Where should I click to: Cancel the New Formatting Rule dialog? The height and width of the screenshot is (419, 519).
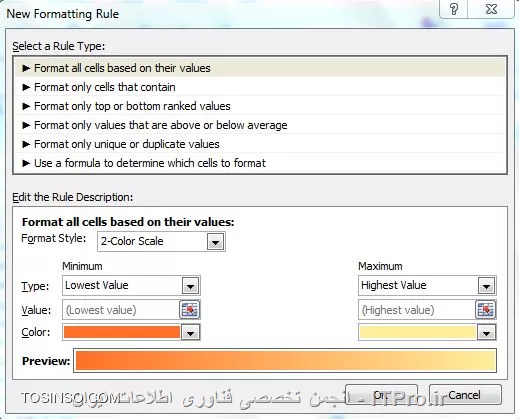click(x=465, y=395)
